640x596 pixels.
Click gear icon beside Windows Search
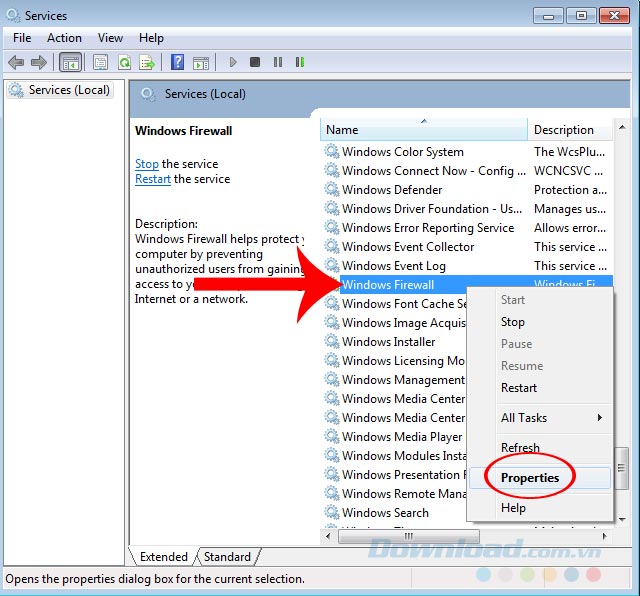click(x=332, y=512)
